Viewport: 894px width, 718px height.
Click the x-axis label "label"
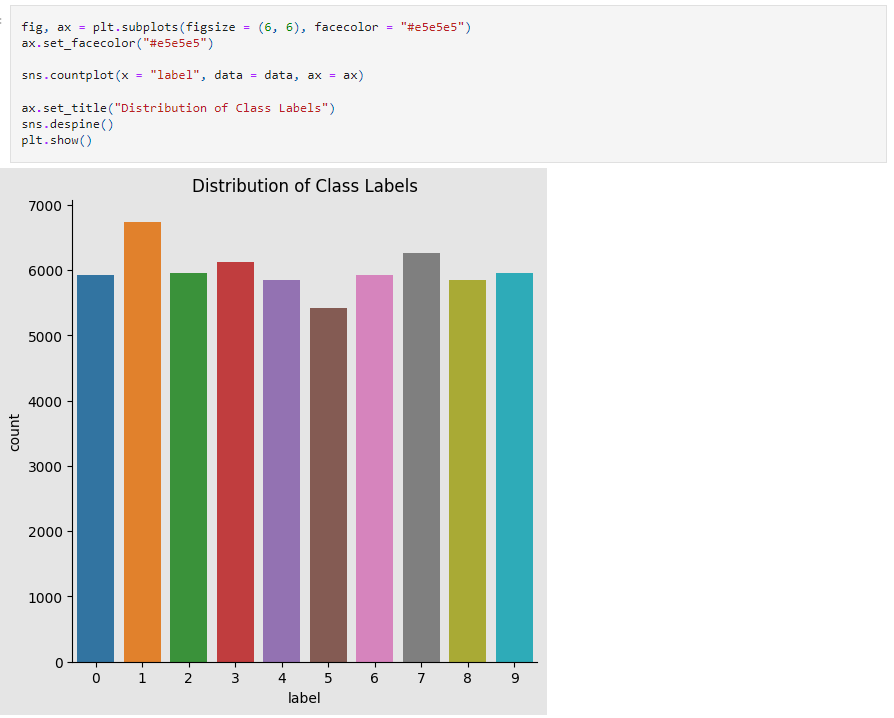click(x=304, y=698)
